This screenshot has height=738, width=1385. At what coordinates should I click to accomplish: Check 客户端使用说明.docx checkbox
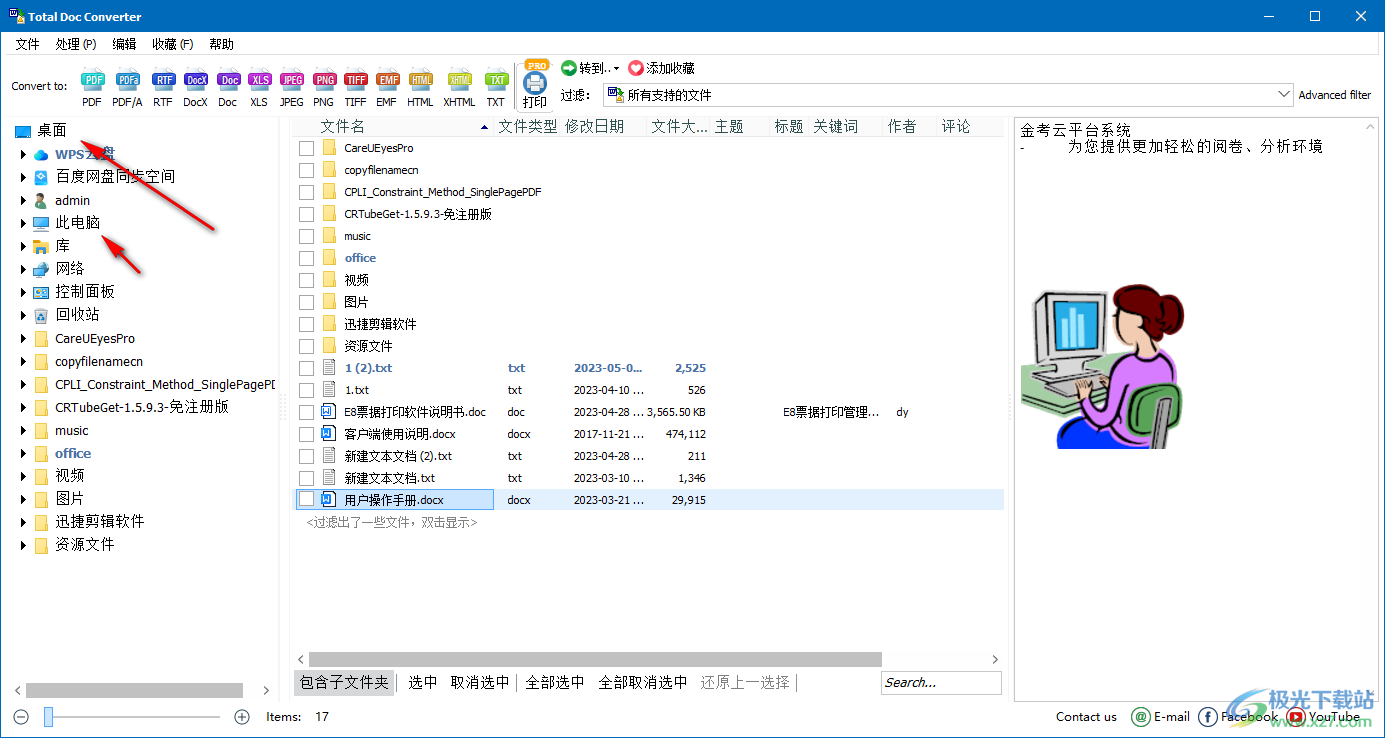[307, 434]
